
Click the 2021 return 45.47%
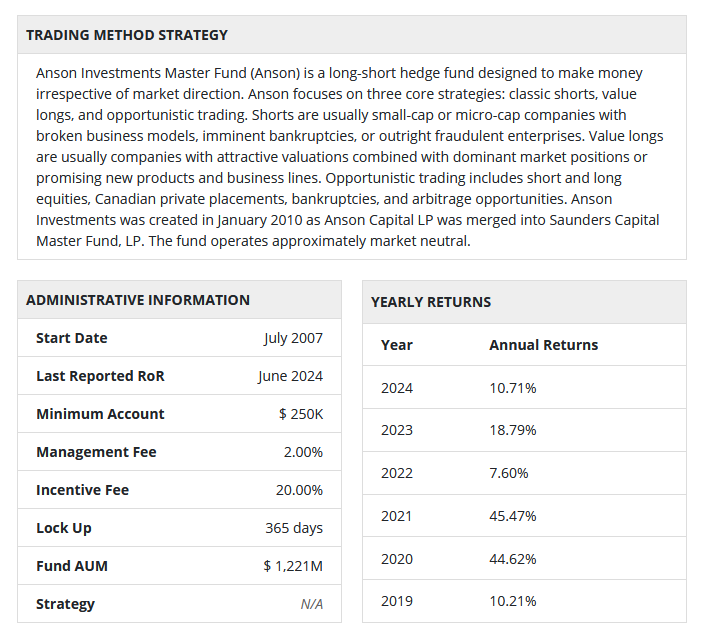point(513,516)
